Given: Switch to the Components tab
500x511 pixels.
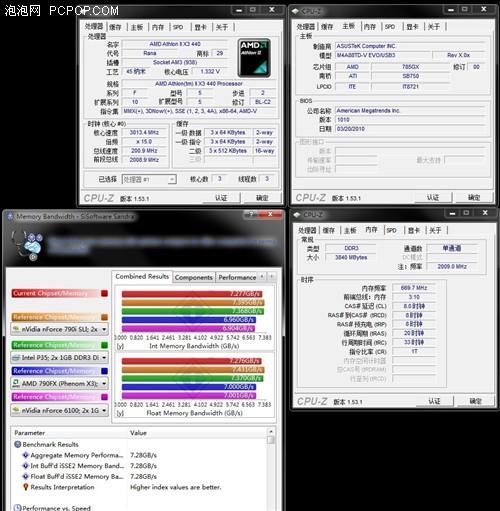Looking at the screenshot, I should coord(193,277).
